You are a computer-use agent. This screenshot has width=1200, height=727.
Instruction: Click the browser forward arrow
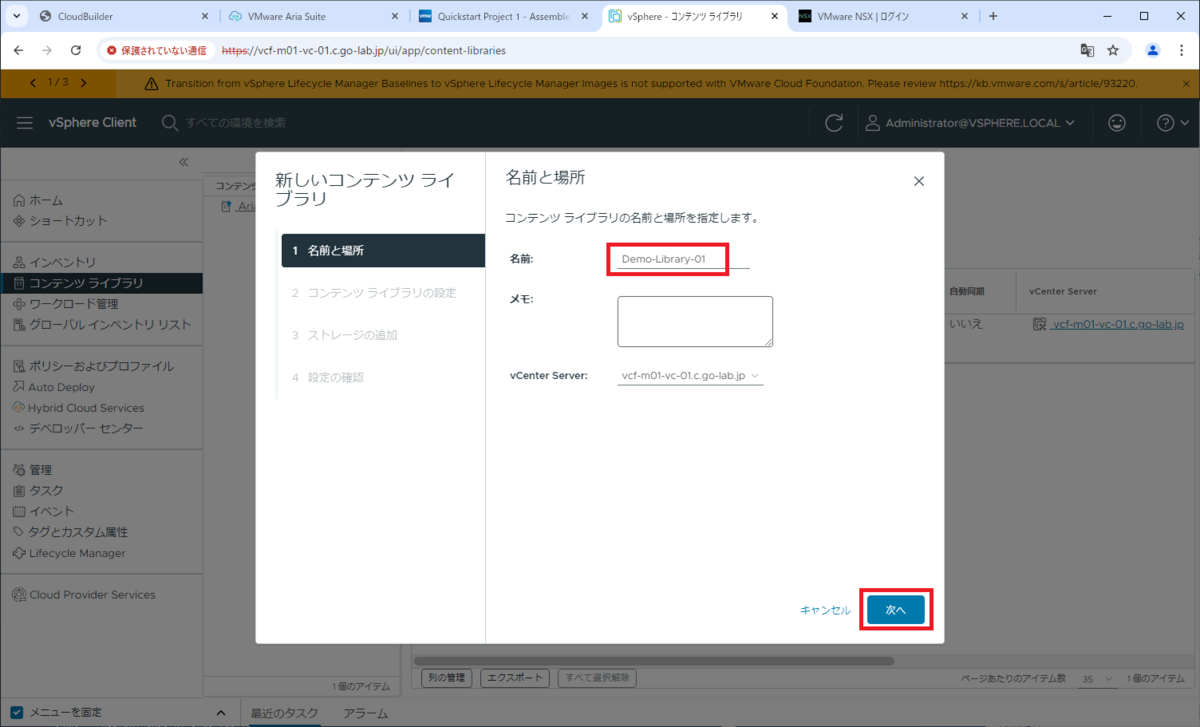pos(47,50)
